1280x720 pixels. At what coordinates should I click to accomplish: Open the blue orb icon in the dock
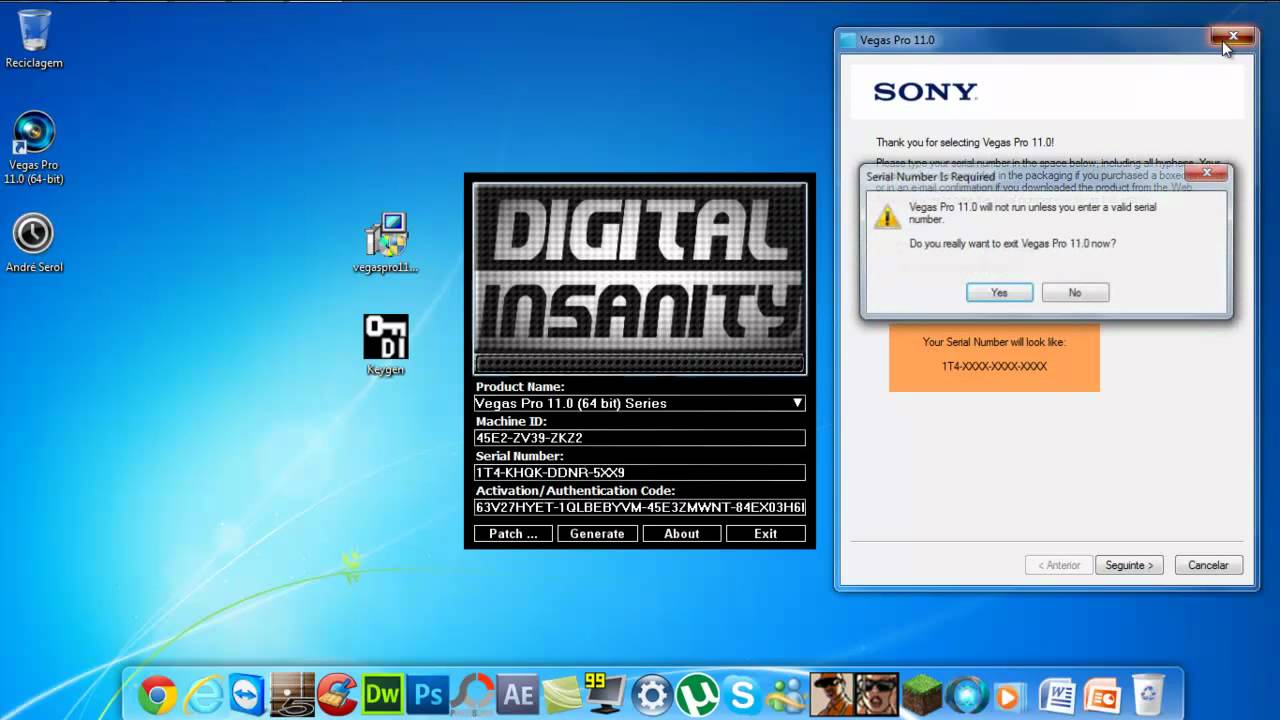point(967,694)
